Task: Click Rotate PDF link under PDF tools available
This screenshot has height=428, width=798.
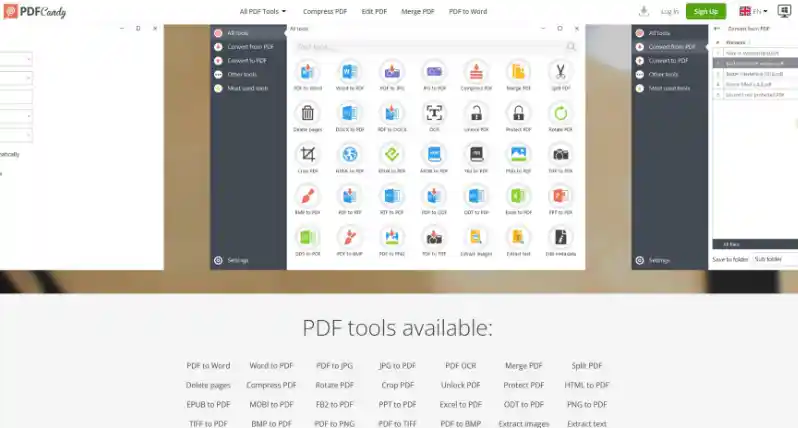Action: (x=334, y=385)
